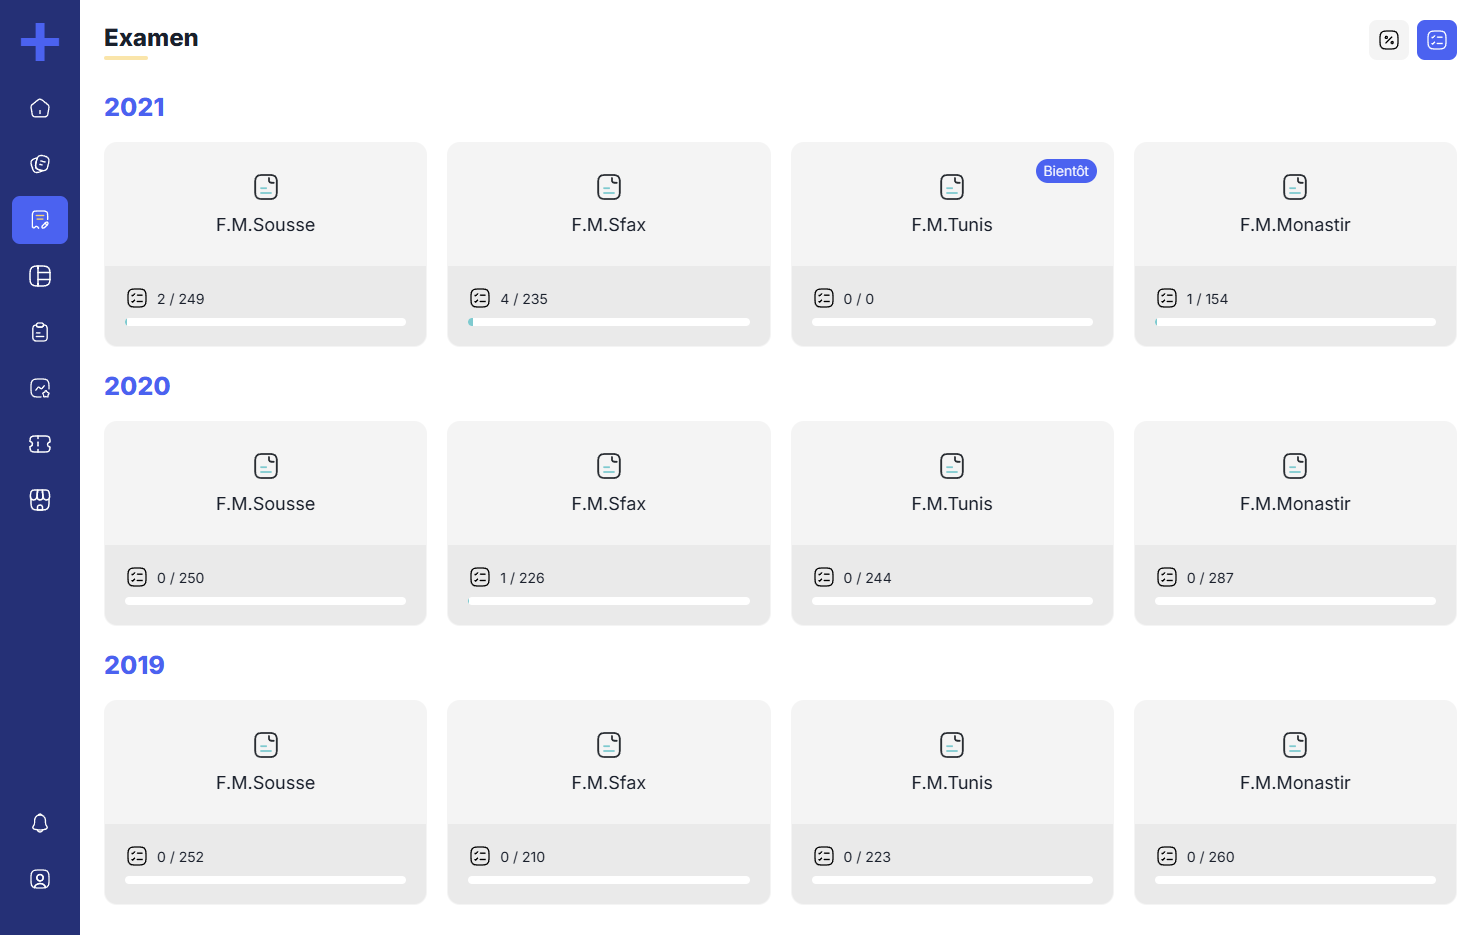Click the chart report icon in sidebar
Viewport: 1476px width, 935px height.
(x=40, y=388)
